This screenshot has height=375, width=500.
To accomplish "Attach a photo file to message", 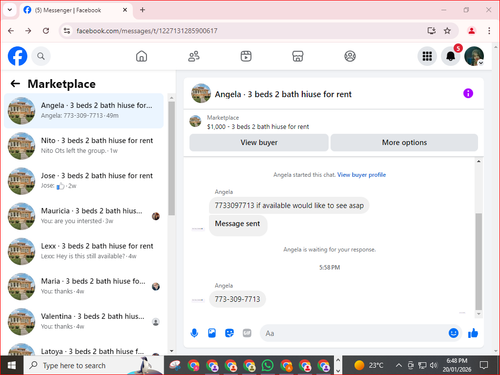I will [212, 333].
